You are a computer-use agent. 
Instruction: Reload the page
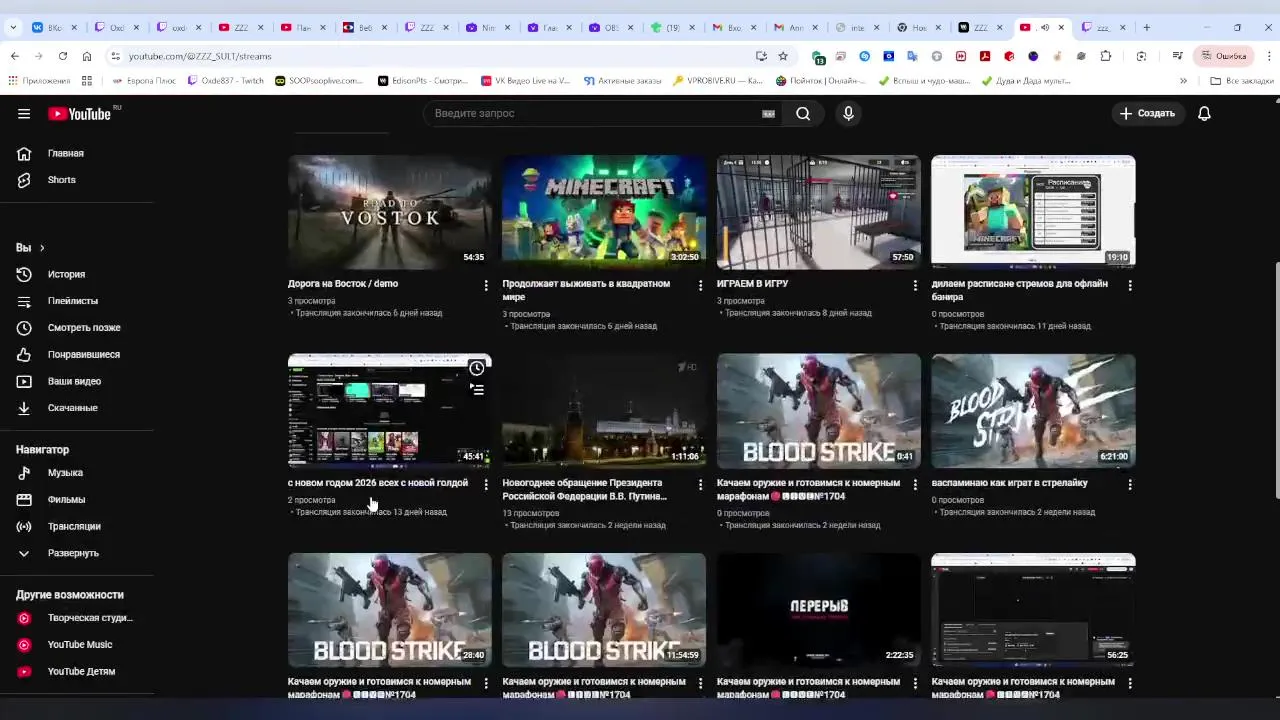coord(62,56)
